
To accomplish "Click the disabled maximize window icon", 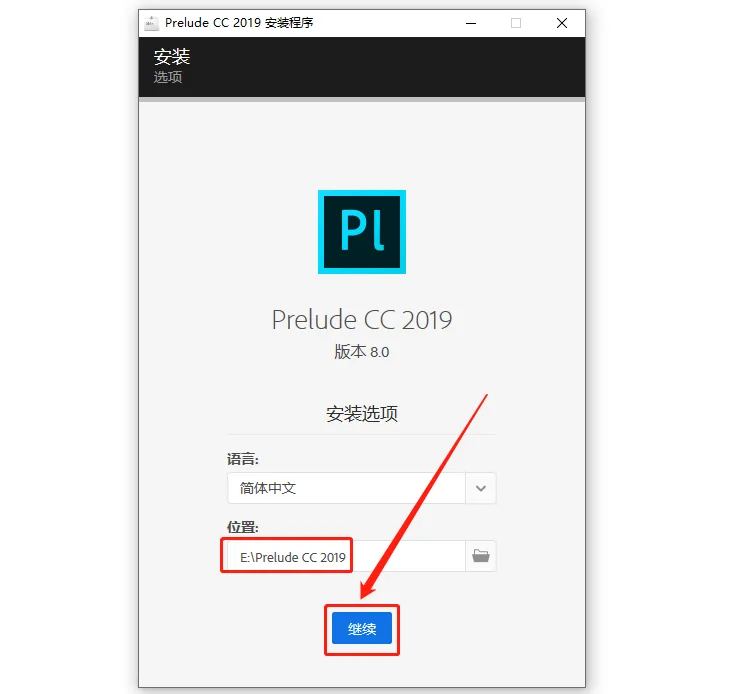I will pyautogui.click(x=516, y=23).
